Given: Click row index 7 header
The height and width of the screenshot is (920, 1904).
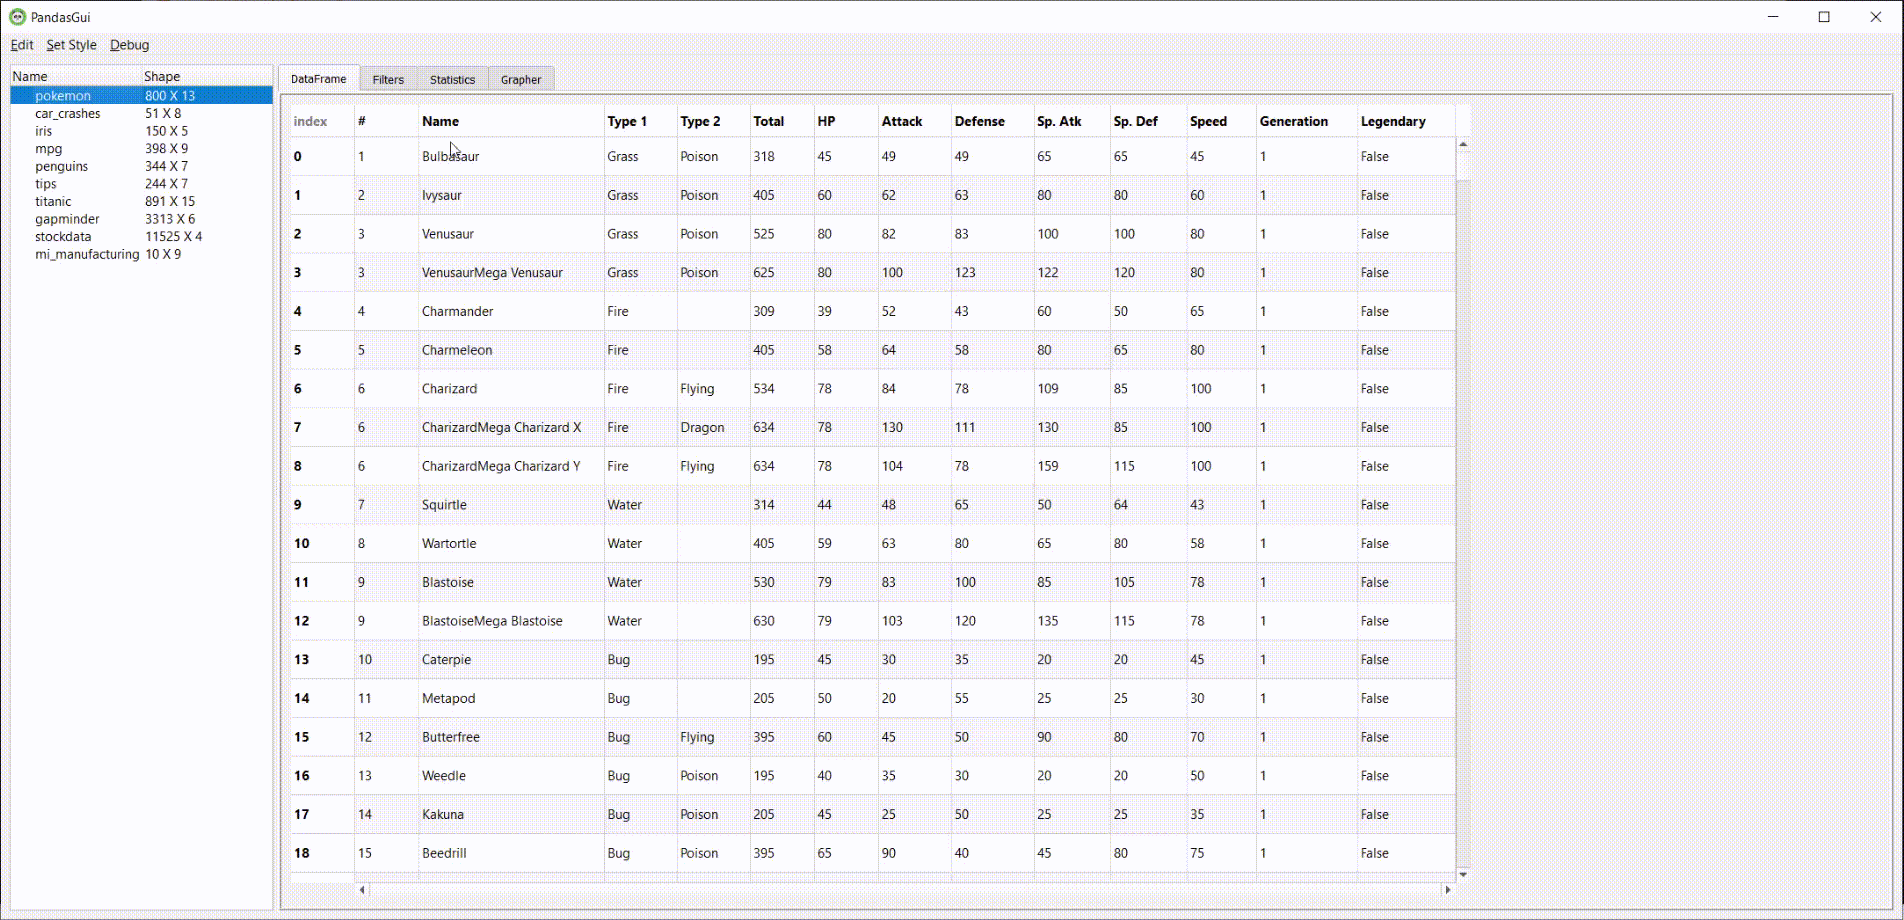Looking at the screenshot, I should click(x=322, y=428).
